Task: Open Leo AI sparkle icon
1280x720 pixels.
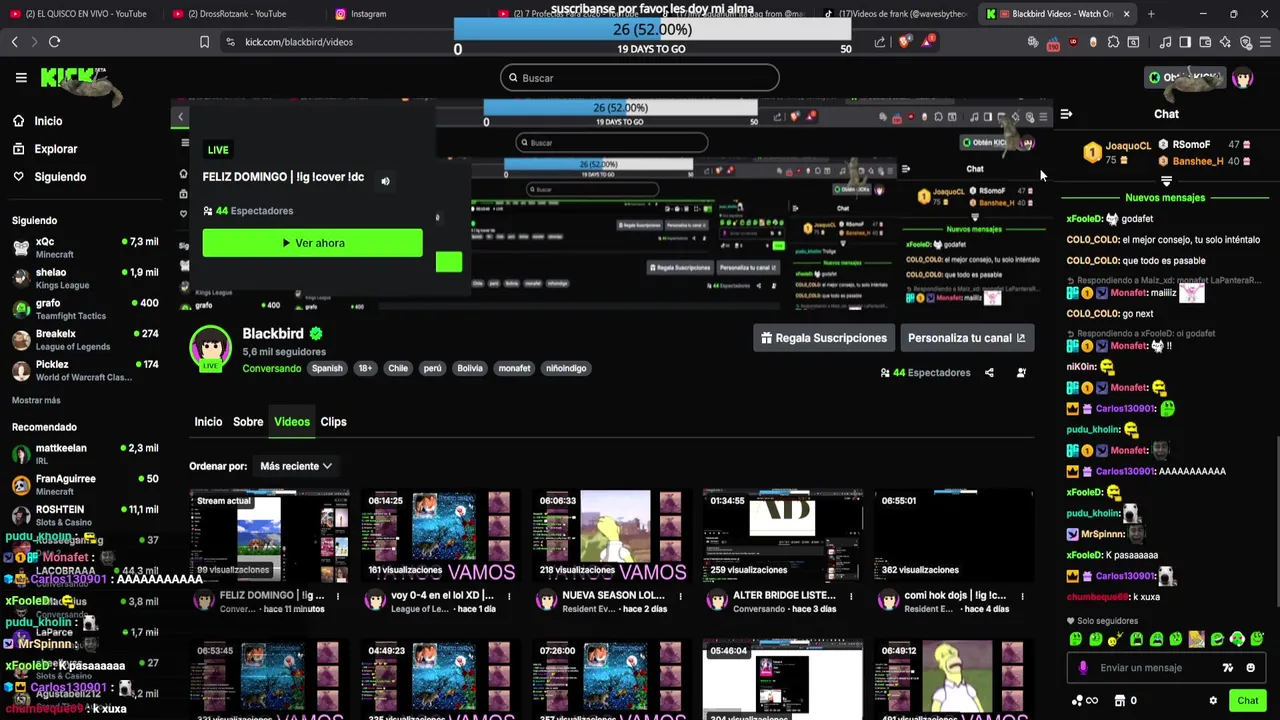Action: [x=1225, y=42]
